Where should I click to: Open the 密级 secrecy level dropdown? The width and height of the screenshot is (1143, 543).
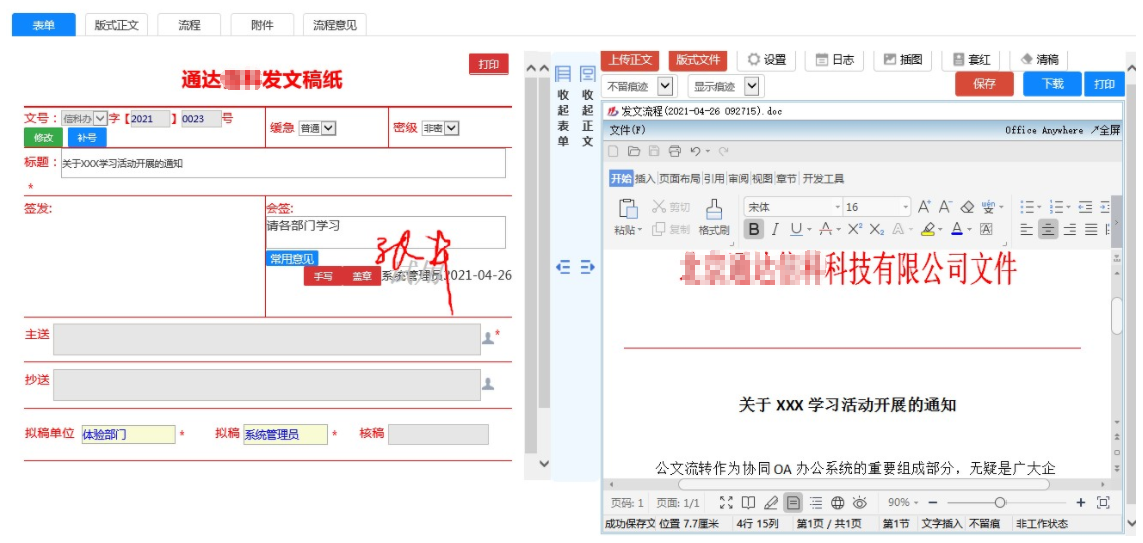[x=440, y=128]
